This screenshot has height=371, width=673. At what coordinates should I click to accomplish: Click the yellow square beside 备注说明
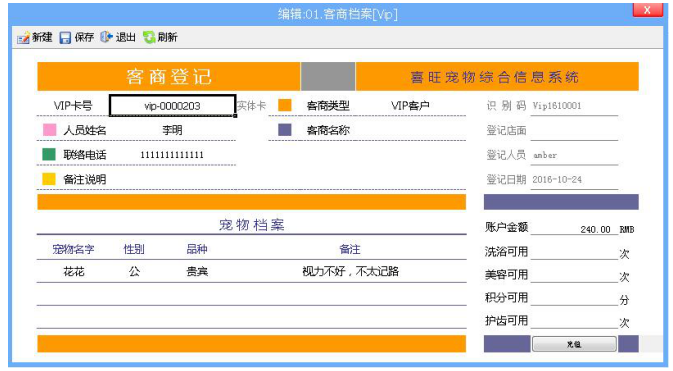tap(49, 179)
